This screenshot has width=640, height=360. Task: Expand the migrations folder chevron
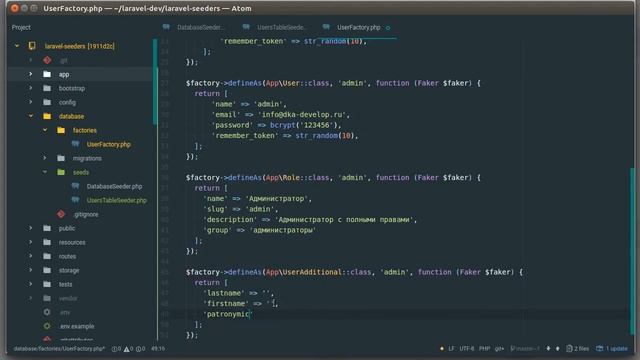click(45, 158)
